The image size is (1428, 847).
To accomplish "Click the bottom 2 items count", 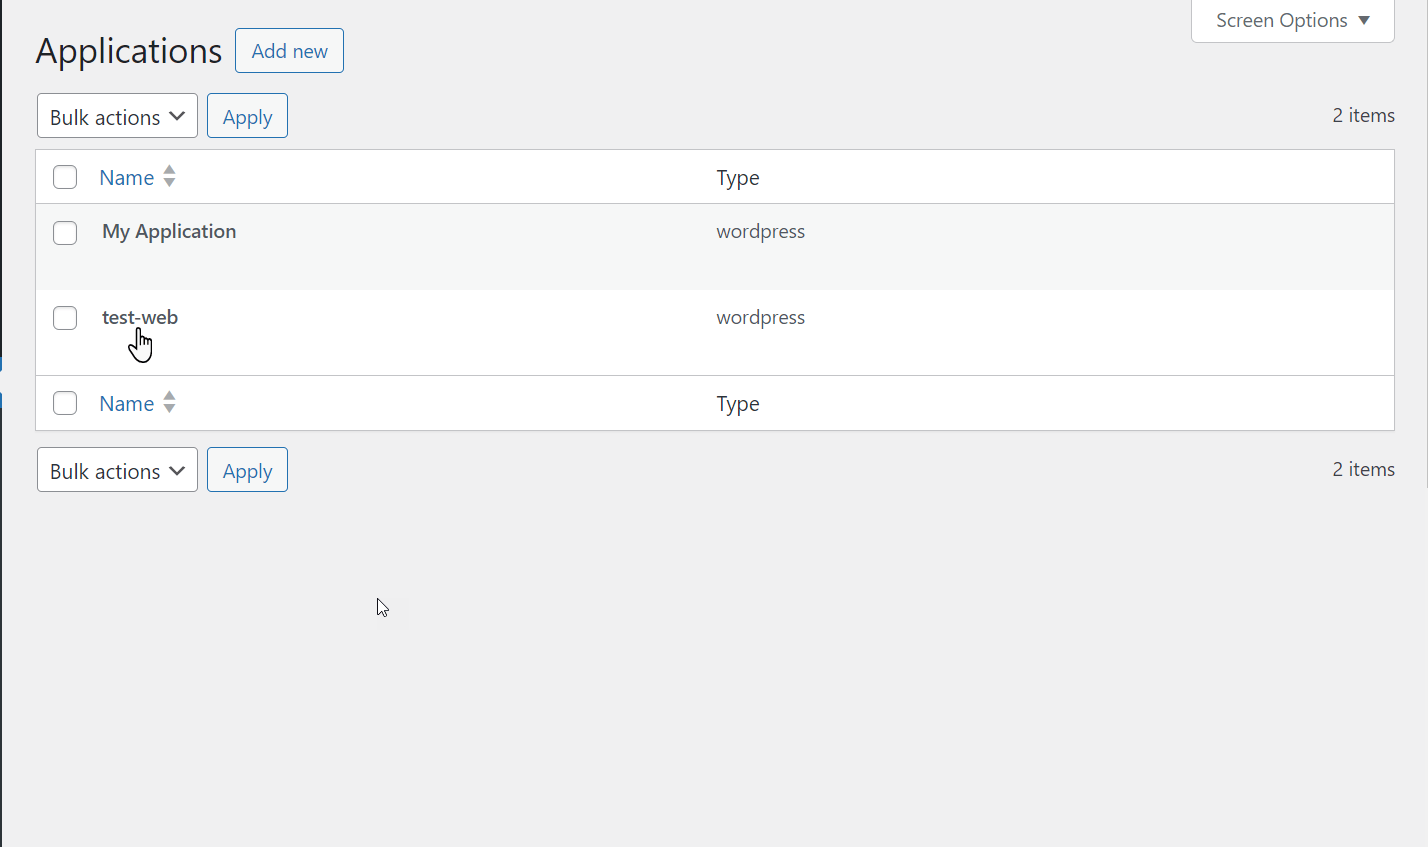I will 1363,469.
